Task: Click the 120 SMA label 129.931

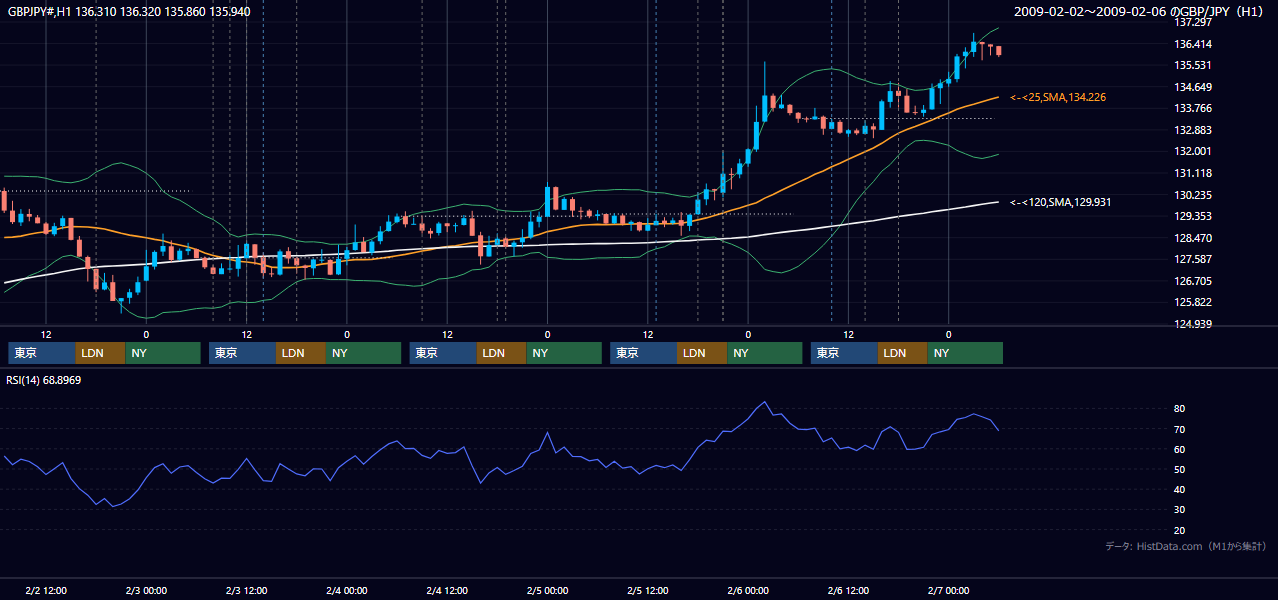Action: point(1061,202)
